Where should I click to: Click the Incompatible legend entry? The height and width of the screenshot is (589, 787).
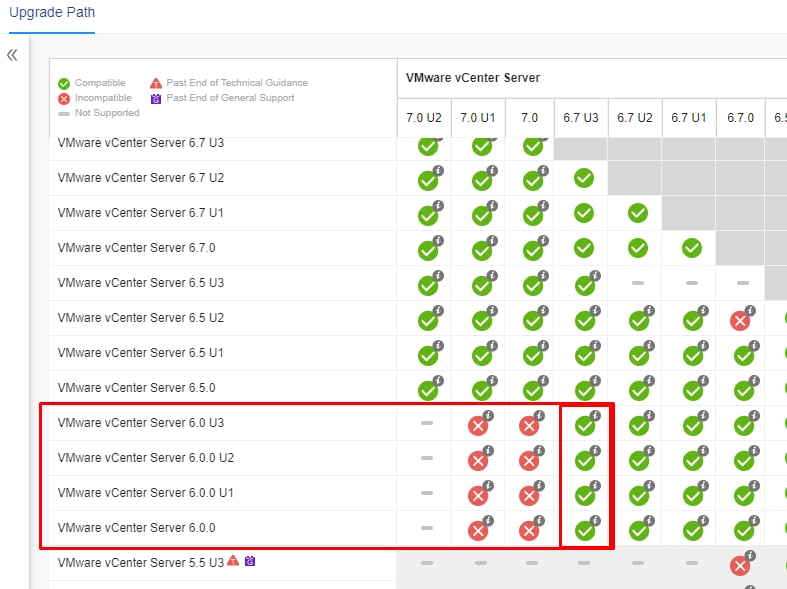pos(95,98)
